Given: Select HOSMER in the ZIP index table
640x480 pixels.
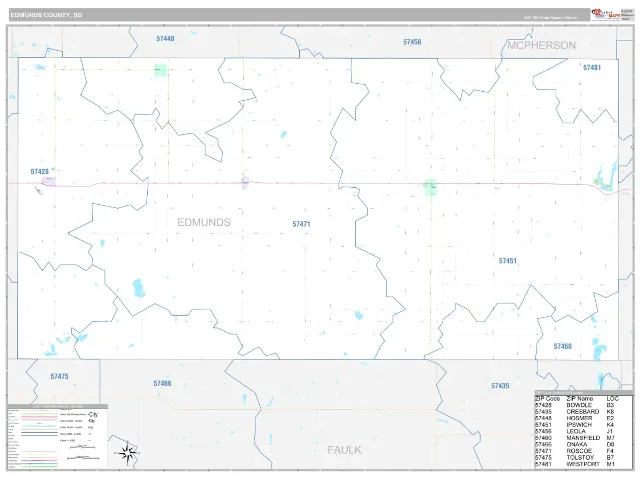Looking at the screenshot, I should point(579,418).
